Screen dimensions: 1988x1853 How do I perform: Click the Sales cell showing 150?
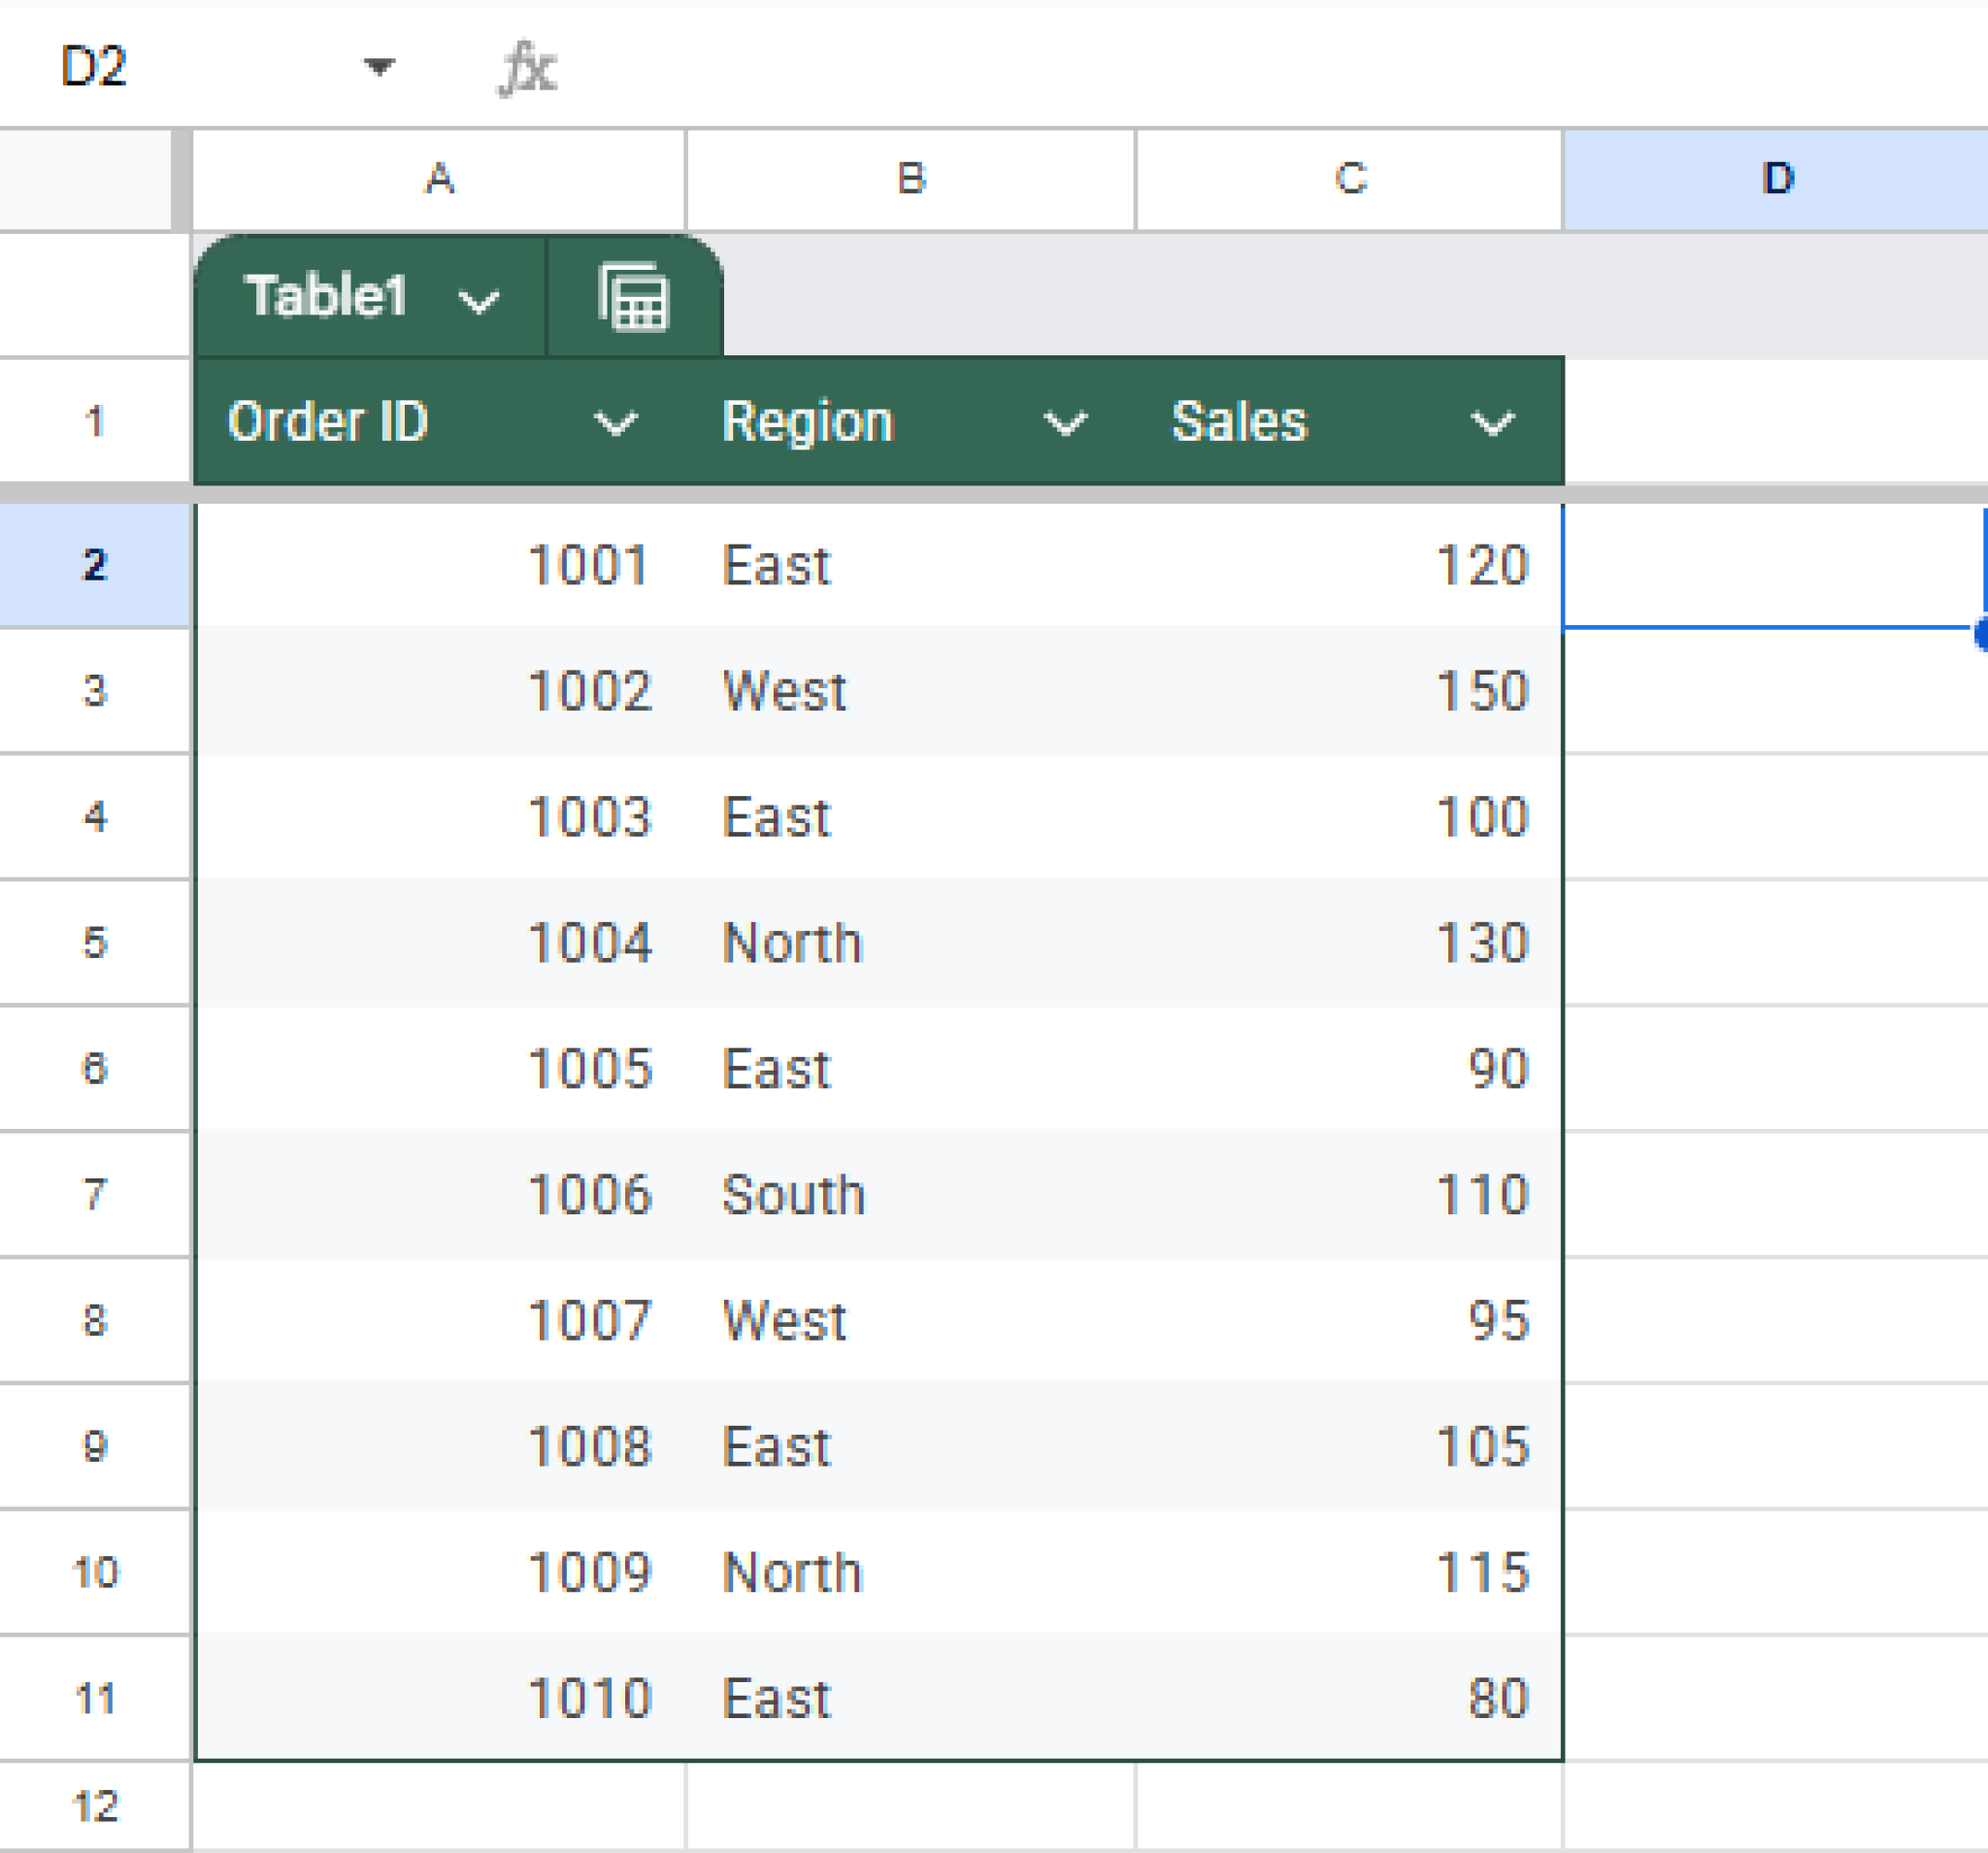[1349, 690]
